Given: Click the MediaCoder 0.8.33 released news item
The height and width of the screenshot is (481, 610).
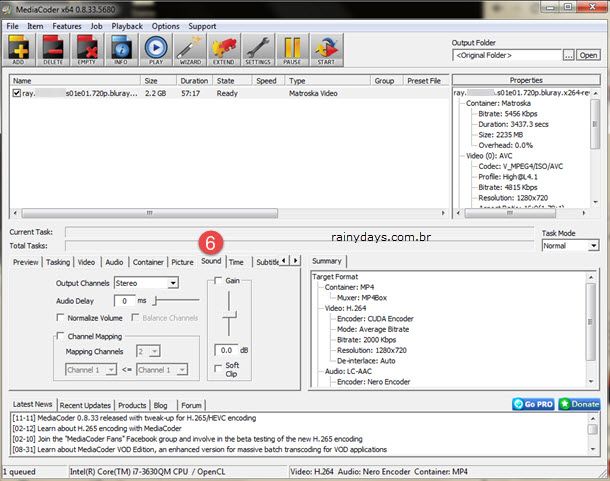Looking at the screenshot, I should 134,418.
